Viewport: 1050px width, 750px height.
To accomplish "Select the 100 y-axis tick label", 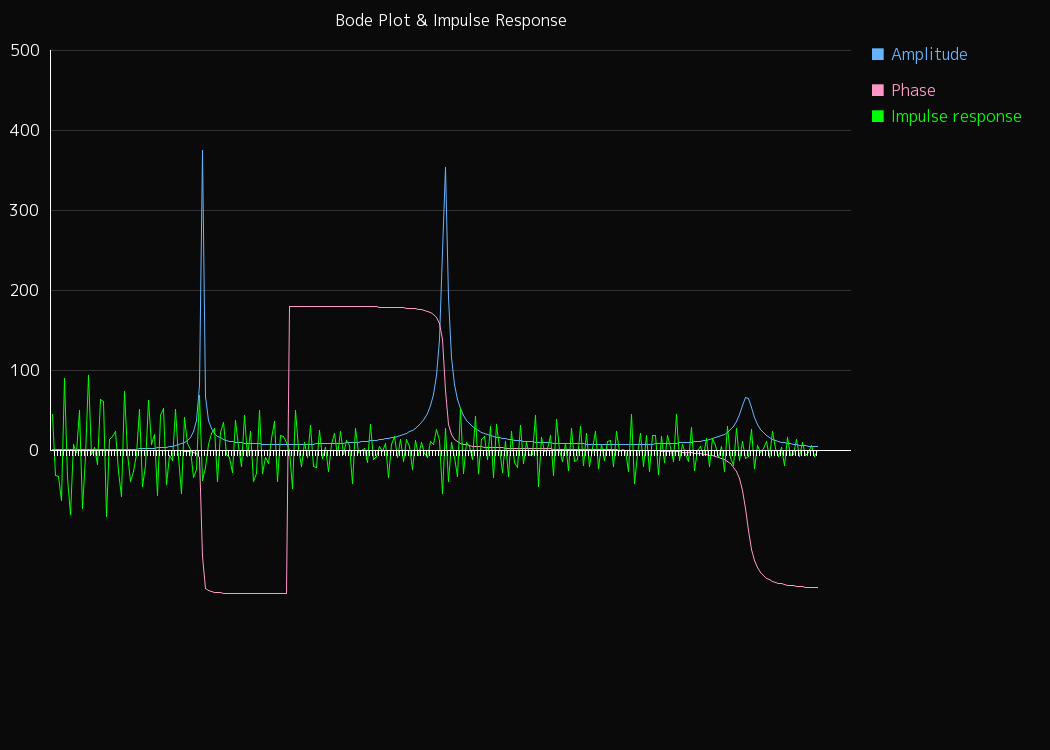I will pyautogui.click(x=24, y=371).
